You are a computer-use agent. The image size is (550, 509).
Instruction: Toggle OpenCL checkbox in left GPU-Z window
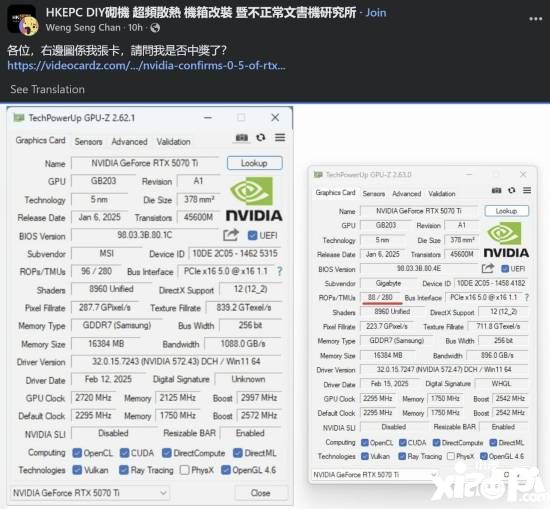coord(77,453)
